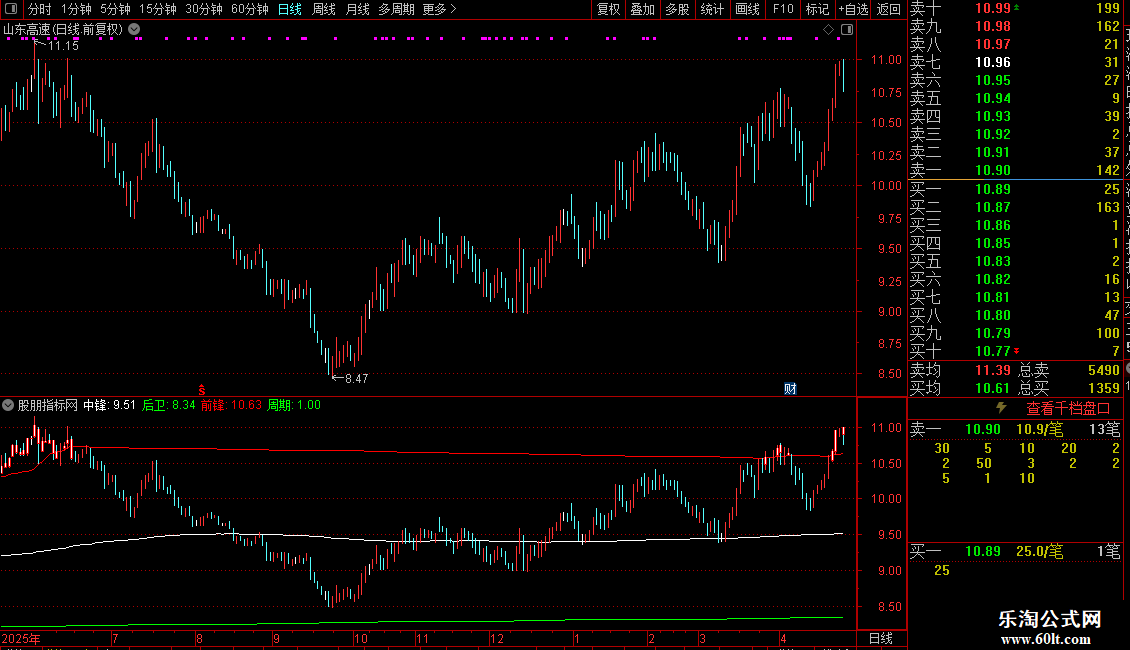1130x650 pixels.
Task: Click the 25.0/笔 bid average text
Action: pyautogui.click(x=1039, y=551)
